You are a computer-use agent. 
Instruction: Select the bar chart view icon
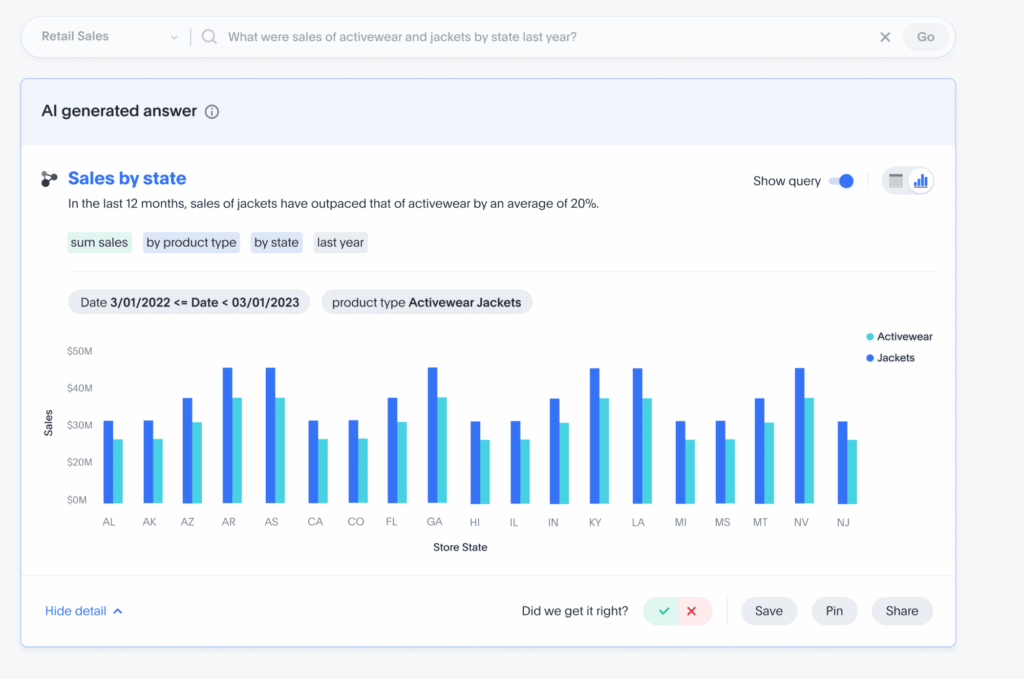click(x=919, y=179)
